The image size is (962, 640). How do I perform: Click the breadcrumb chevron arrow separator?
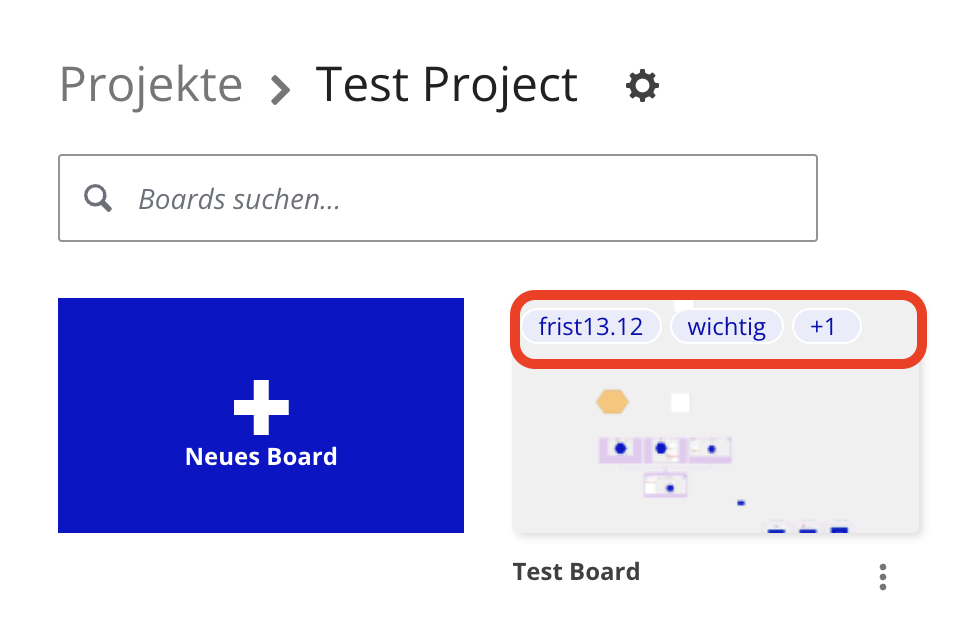281,91
